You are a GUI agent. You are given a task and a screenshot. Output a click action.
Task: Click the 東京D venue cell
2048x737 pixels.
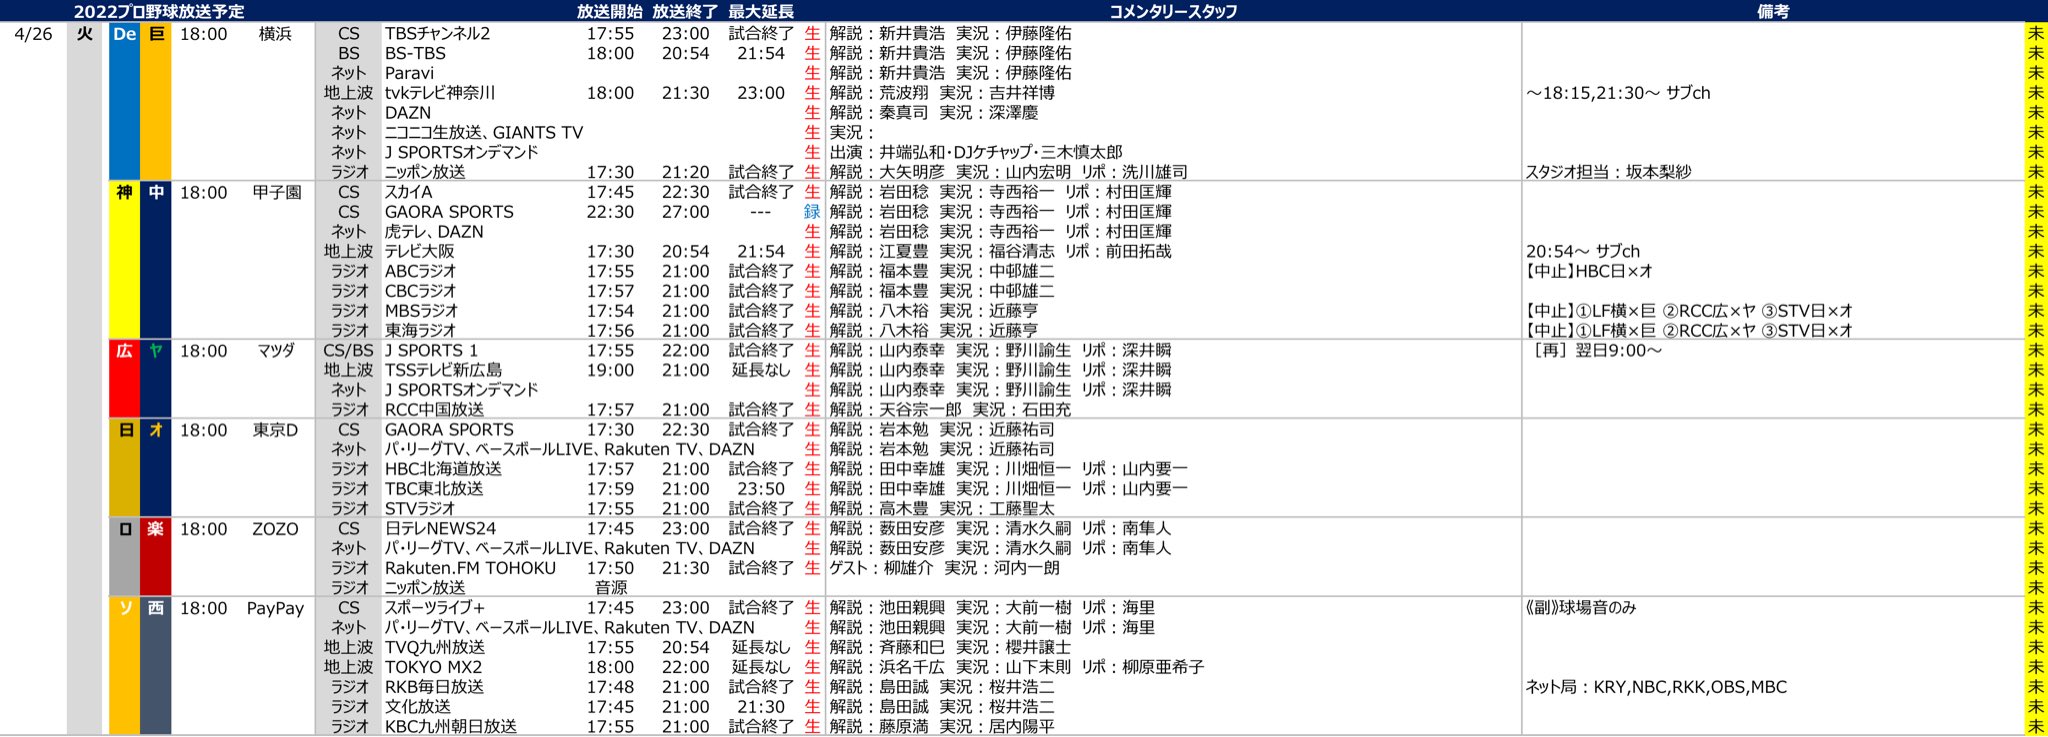point(275,430)
